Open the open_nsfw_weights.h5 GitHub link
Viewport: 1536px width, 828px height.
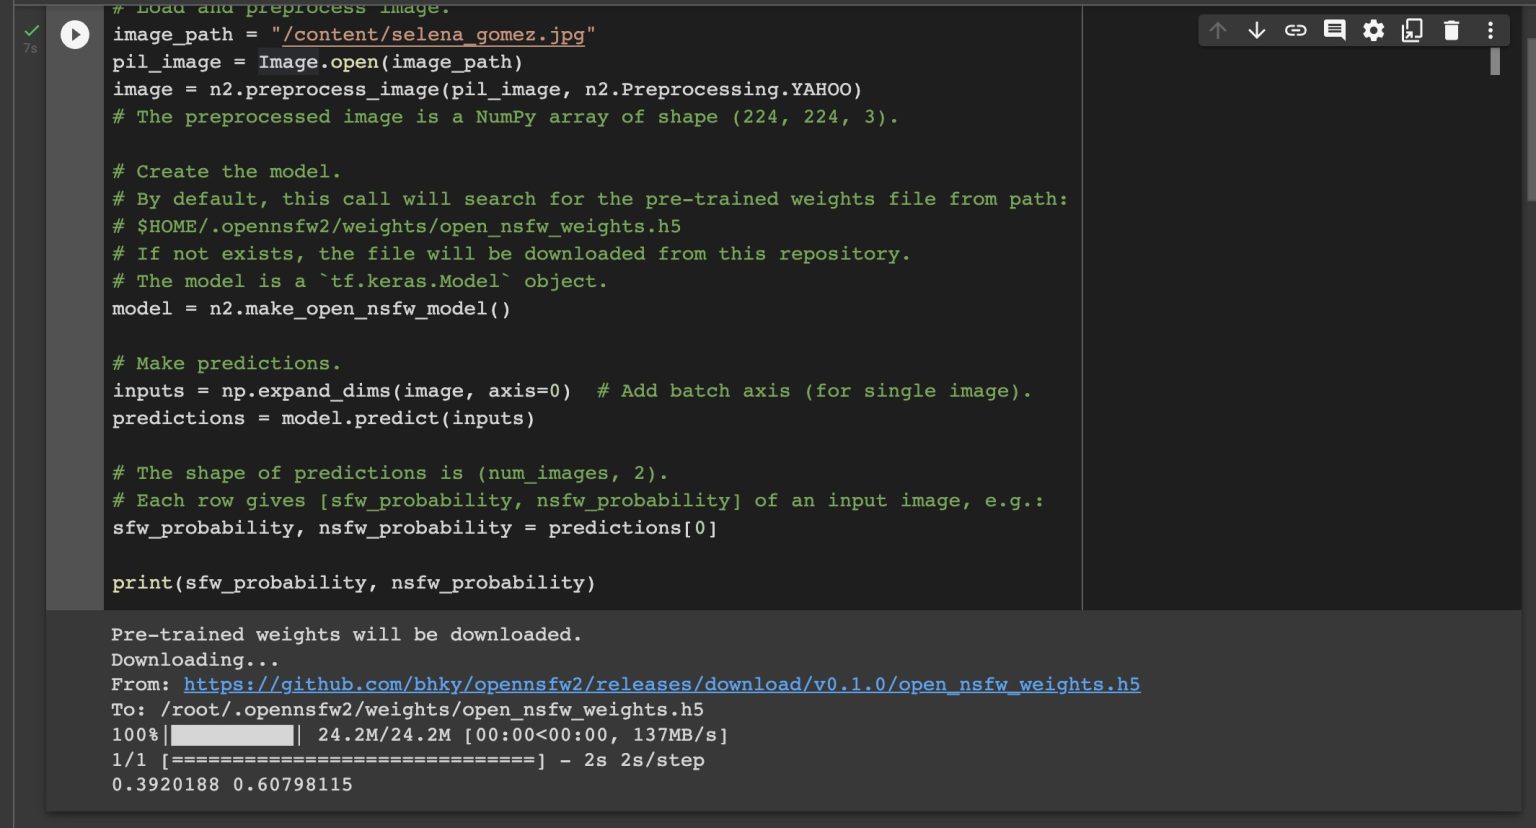point(661,685)
